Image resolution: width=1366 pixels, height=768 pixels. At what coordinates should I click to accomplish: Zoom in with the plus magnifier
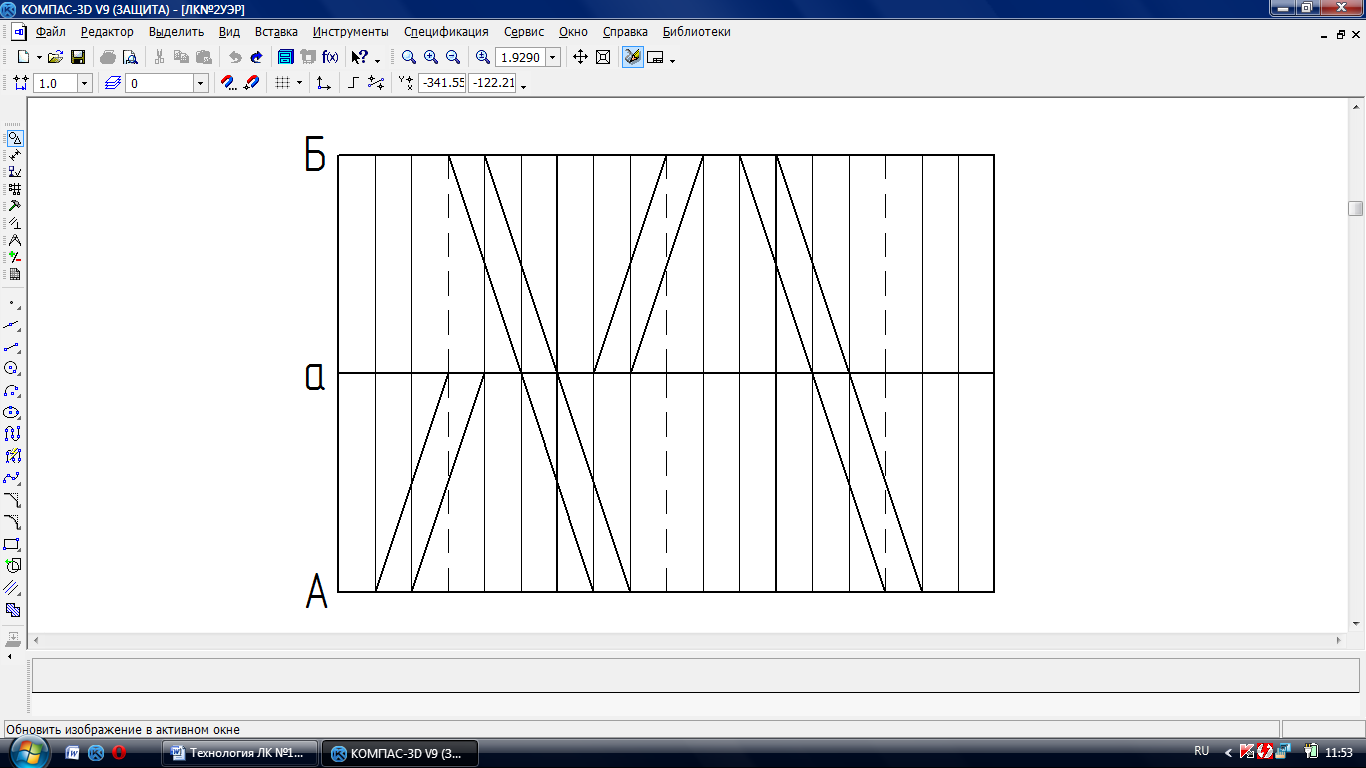pos(431,57)
